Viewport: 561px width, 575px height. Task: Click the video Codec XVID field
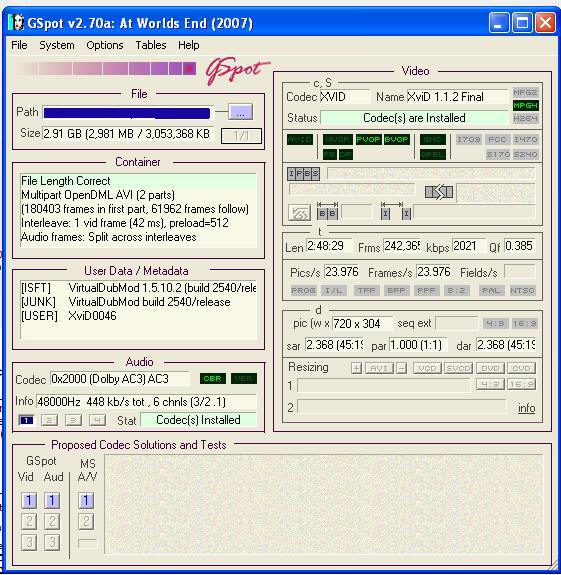click(x=345, y=97)
